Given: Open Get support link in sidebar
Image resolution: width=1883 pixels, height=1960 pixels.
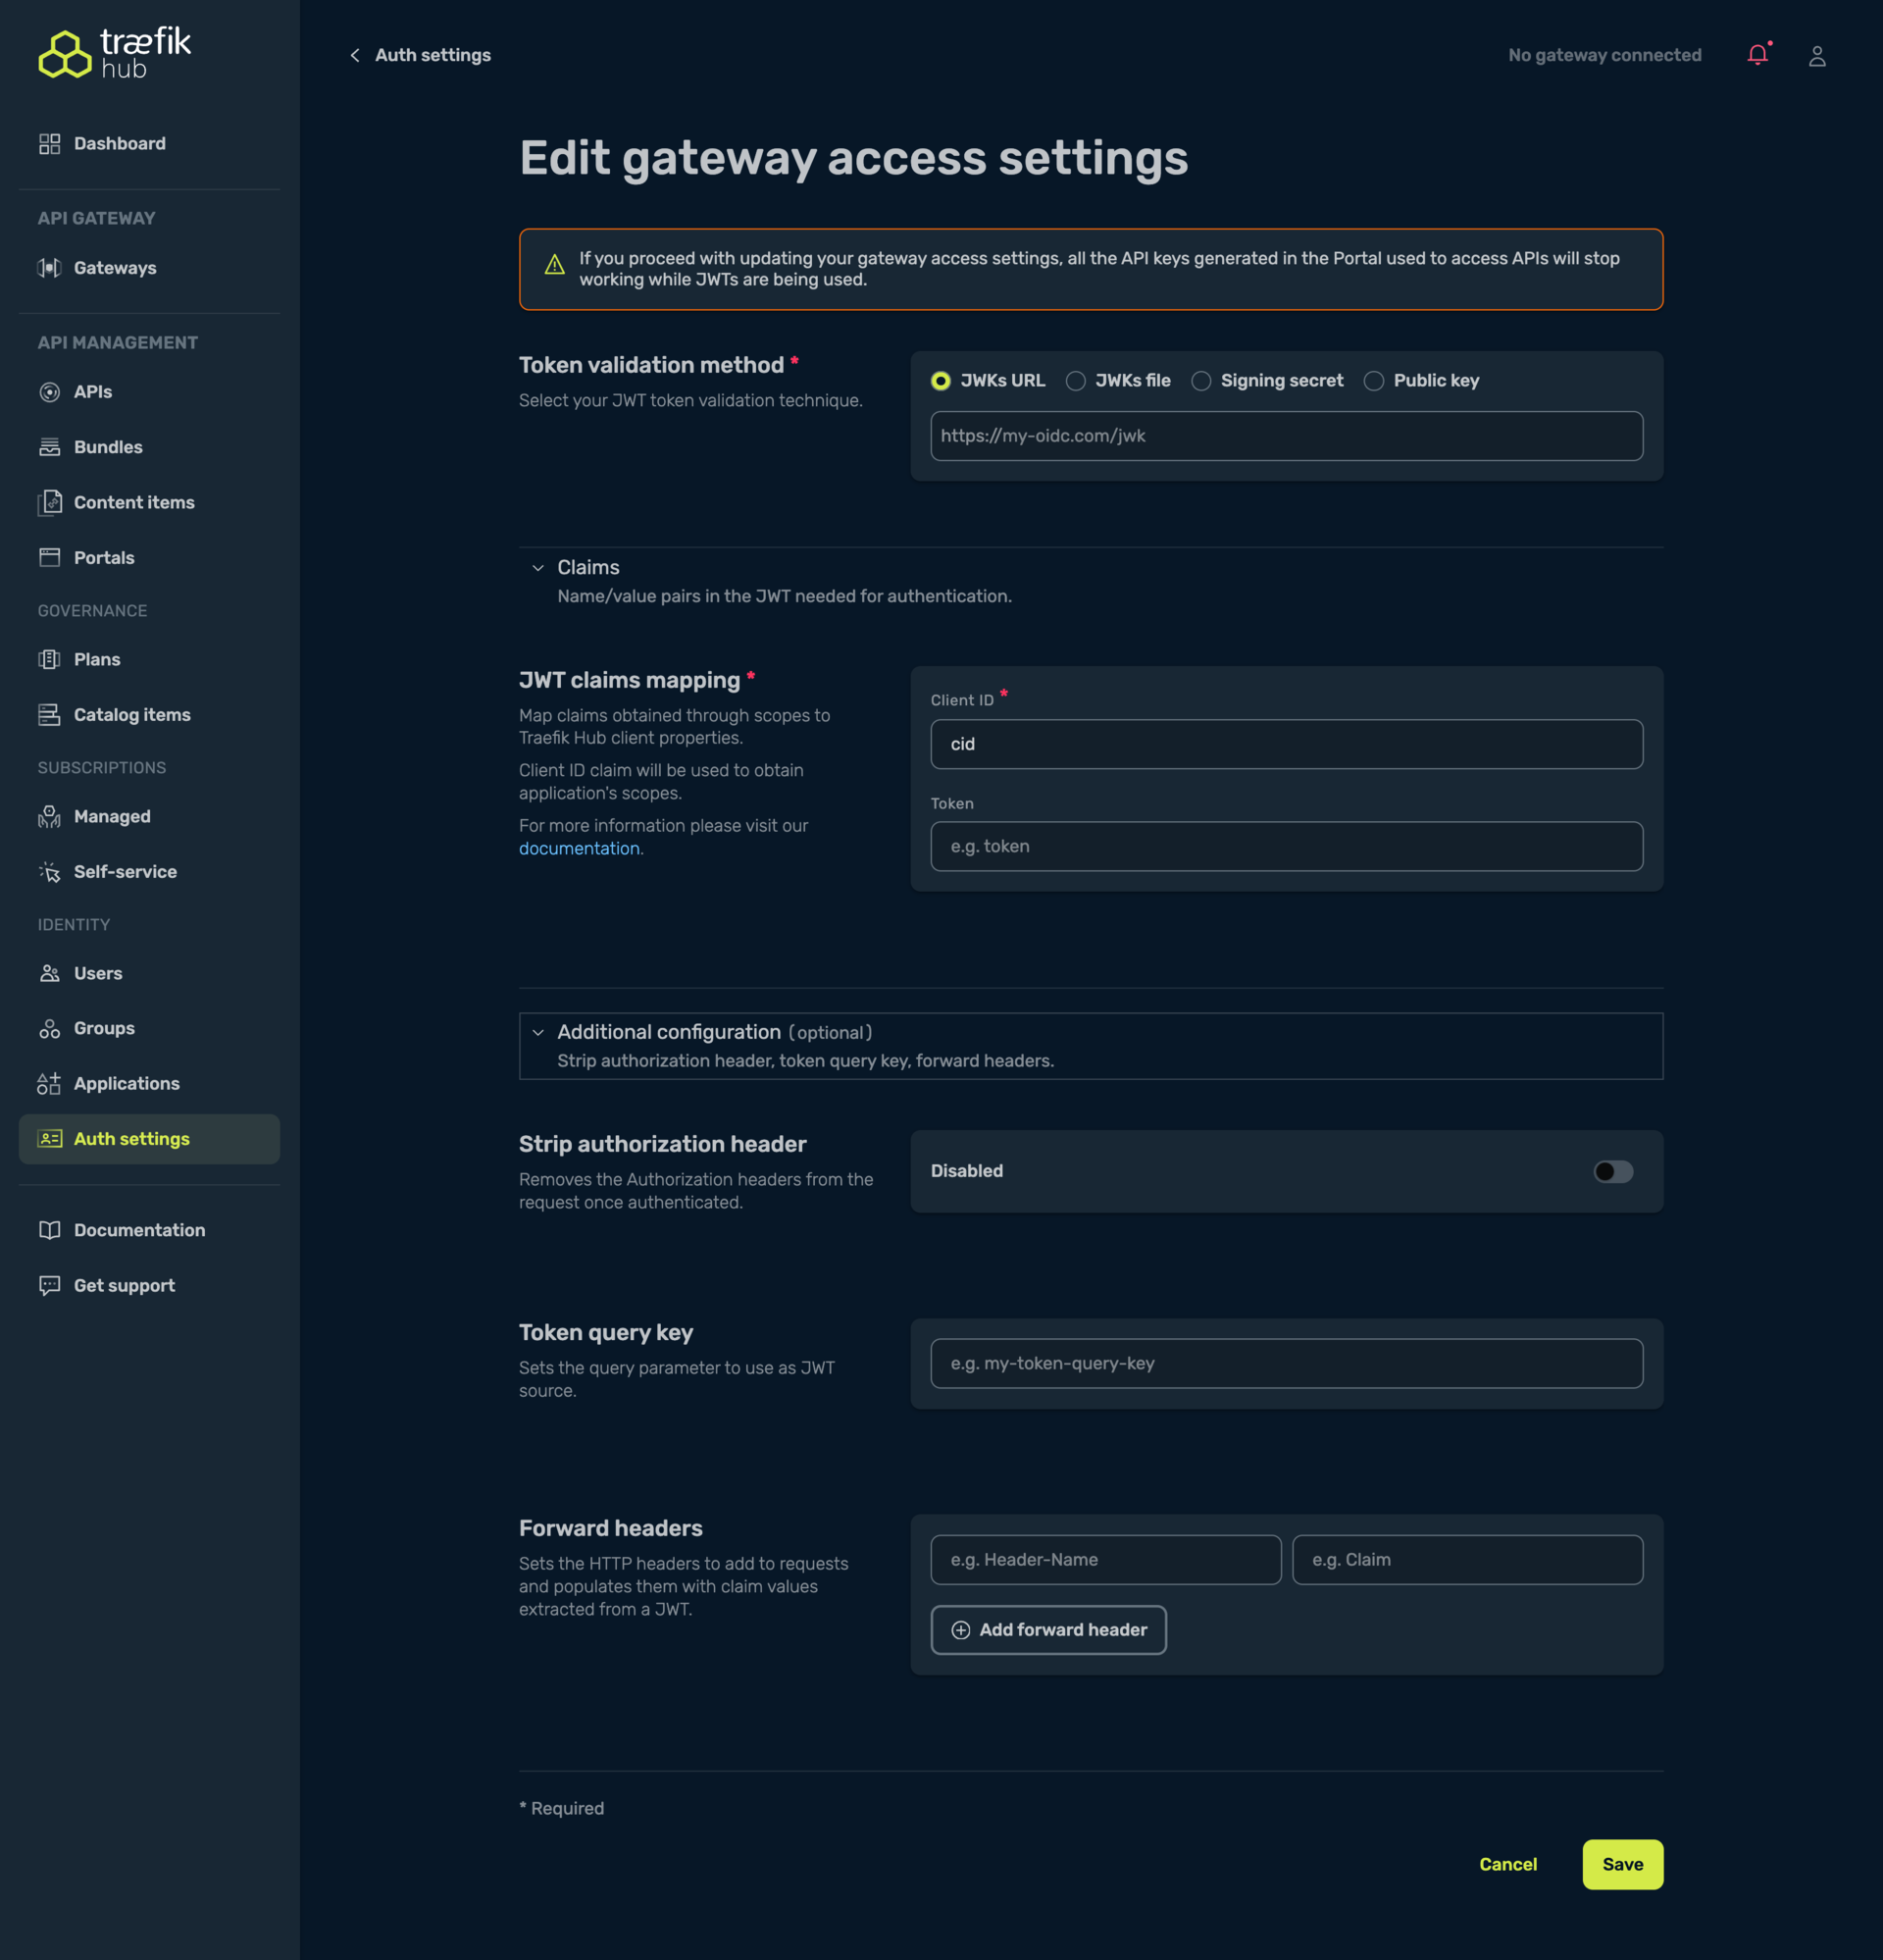Looking at the screenshot, I should pos(149,1286).
